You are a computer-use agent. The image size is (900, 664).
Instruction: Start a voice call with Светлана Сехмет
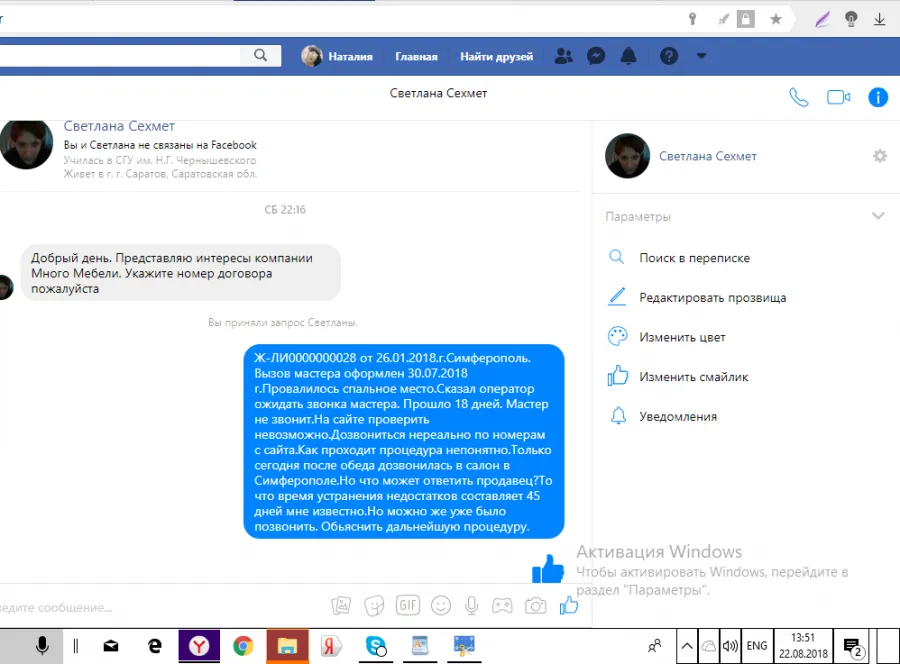(x=798, y=97)
